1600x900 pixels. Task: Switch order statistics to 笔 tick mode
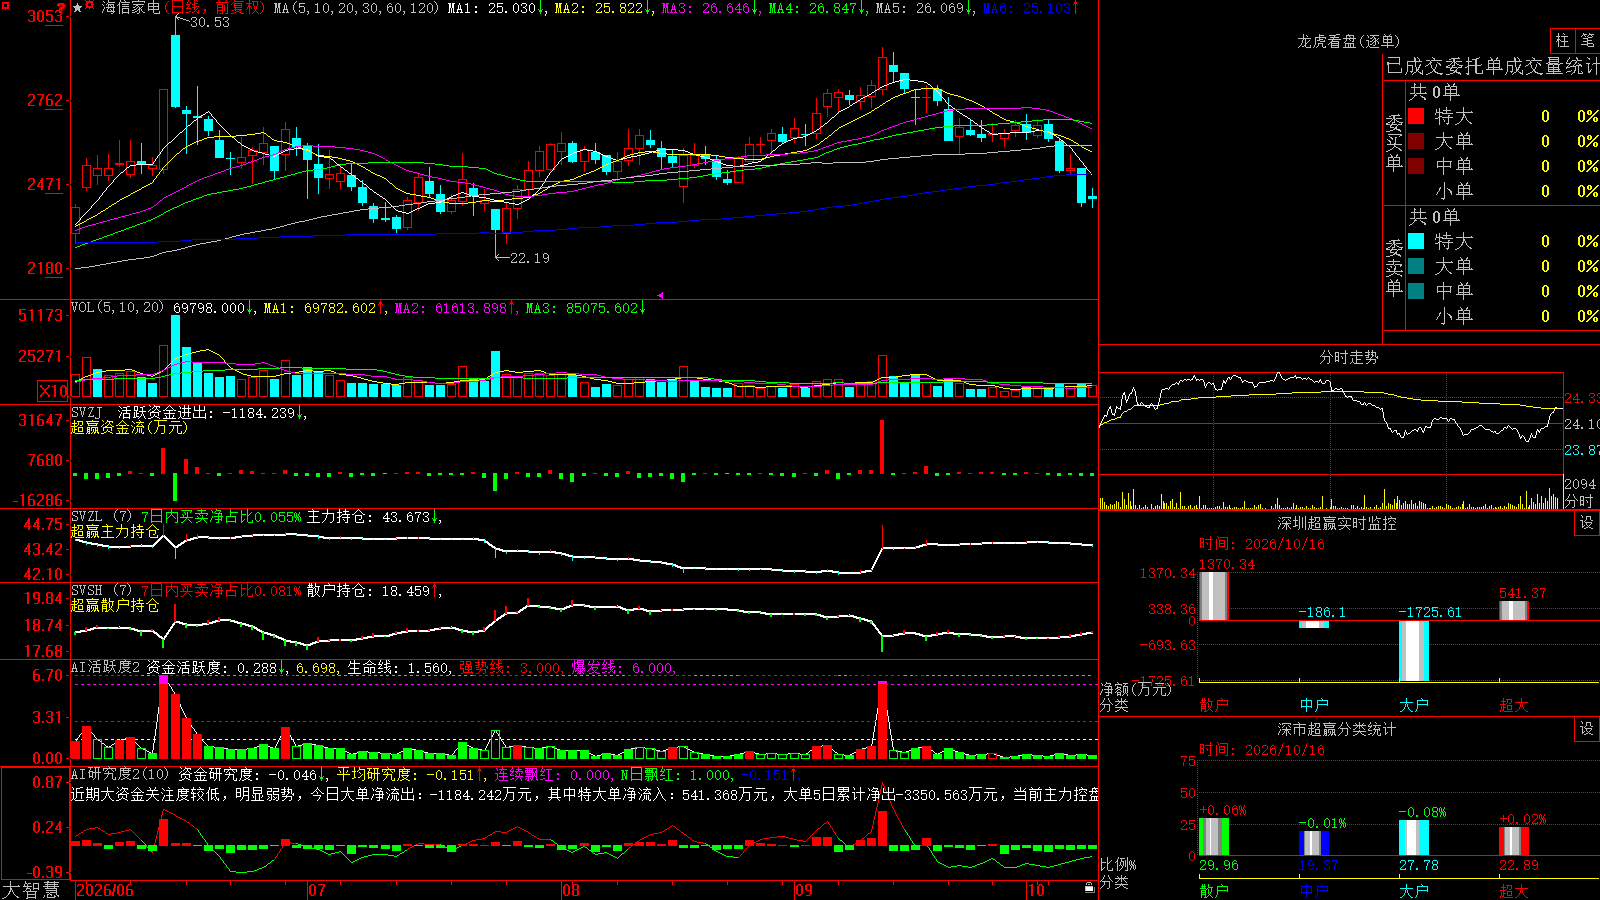pos(1587,40)
